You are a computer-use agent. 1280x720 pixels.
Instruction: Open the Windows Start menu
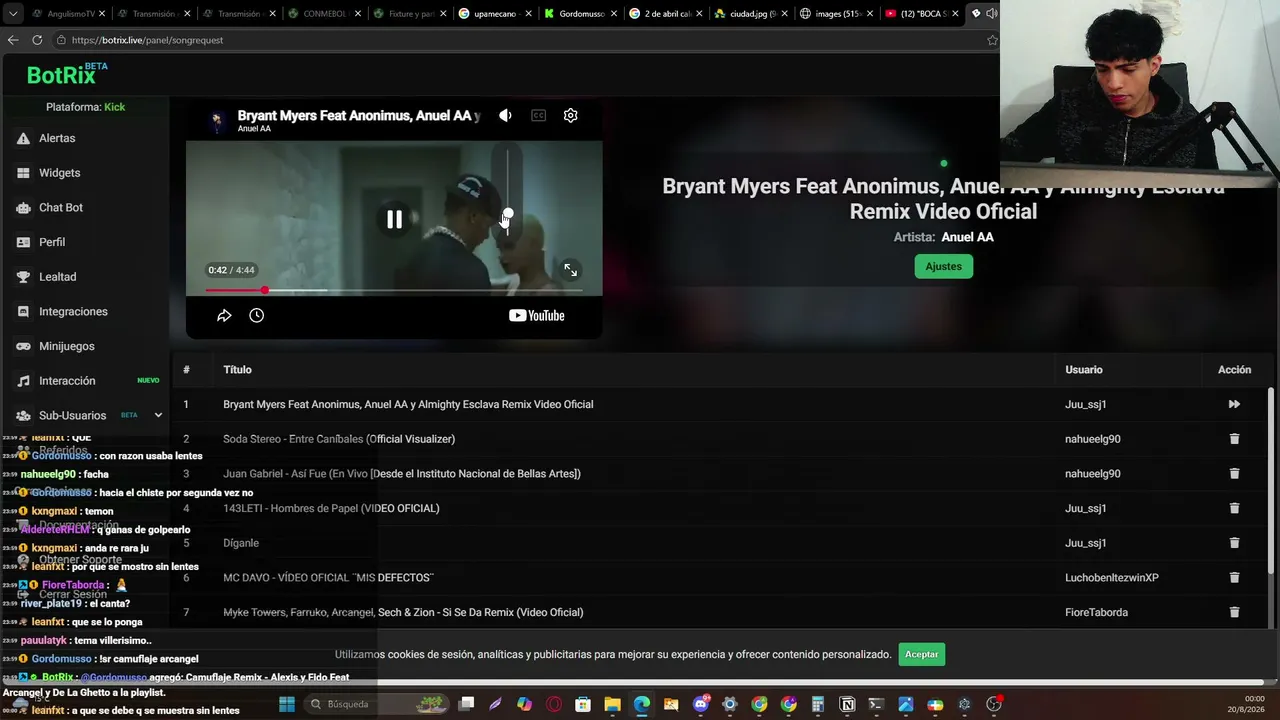point(287,704)
